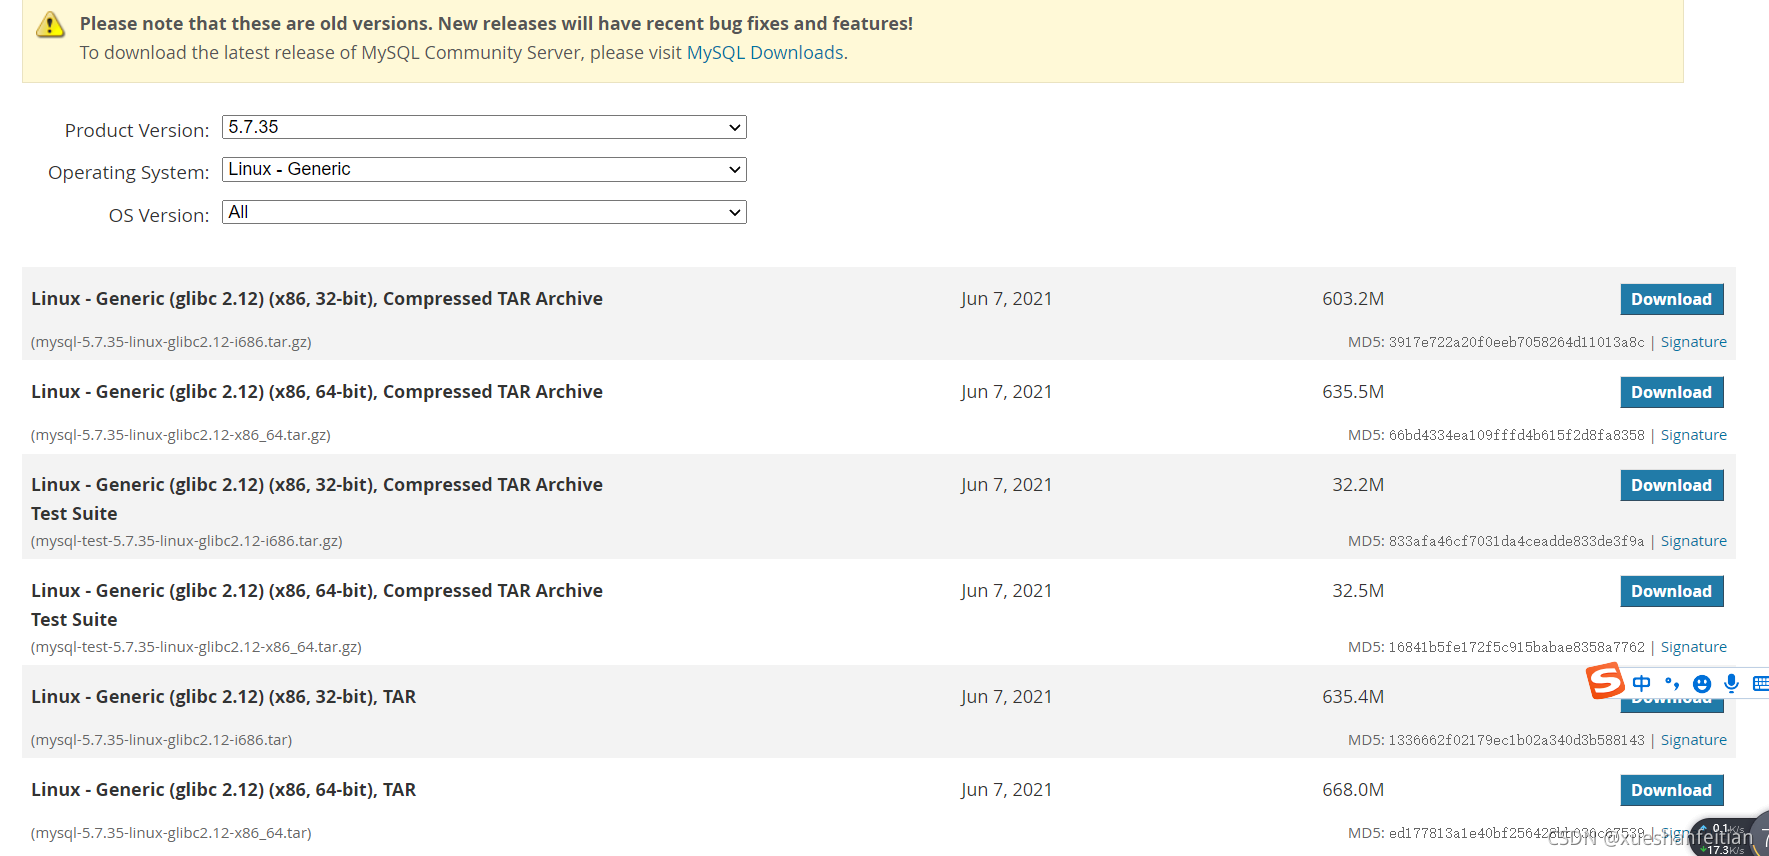Open Signature for mysql-5.7.35-linux-glibc2.12-x86_64.tar.gz
This screenshot has height=856, width=1769.
coord(1693,435)
